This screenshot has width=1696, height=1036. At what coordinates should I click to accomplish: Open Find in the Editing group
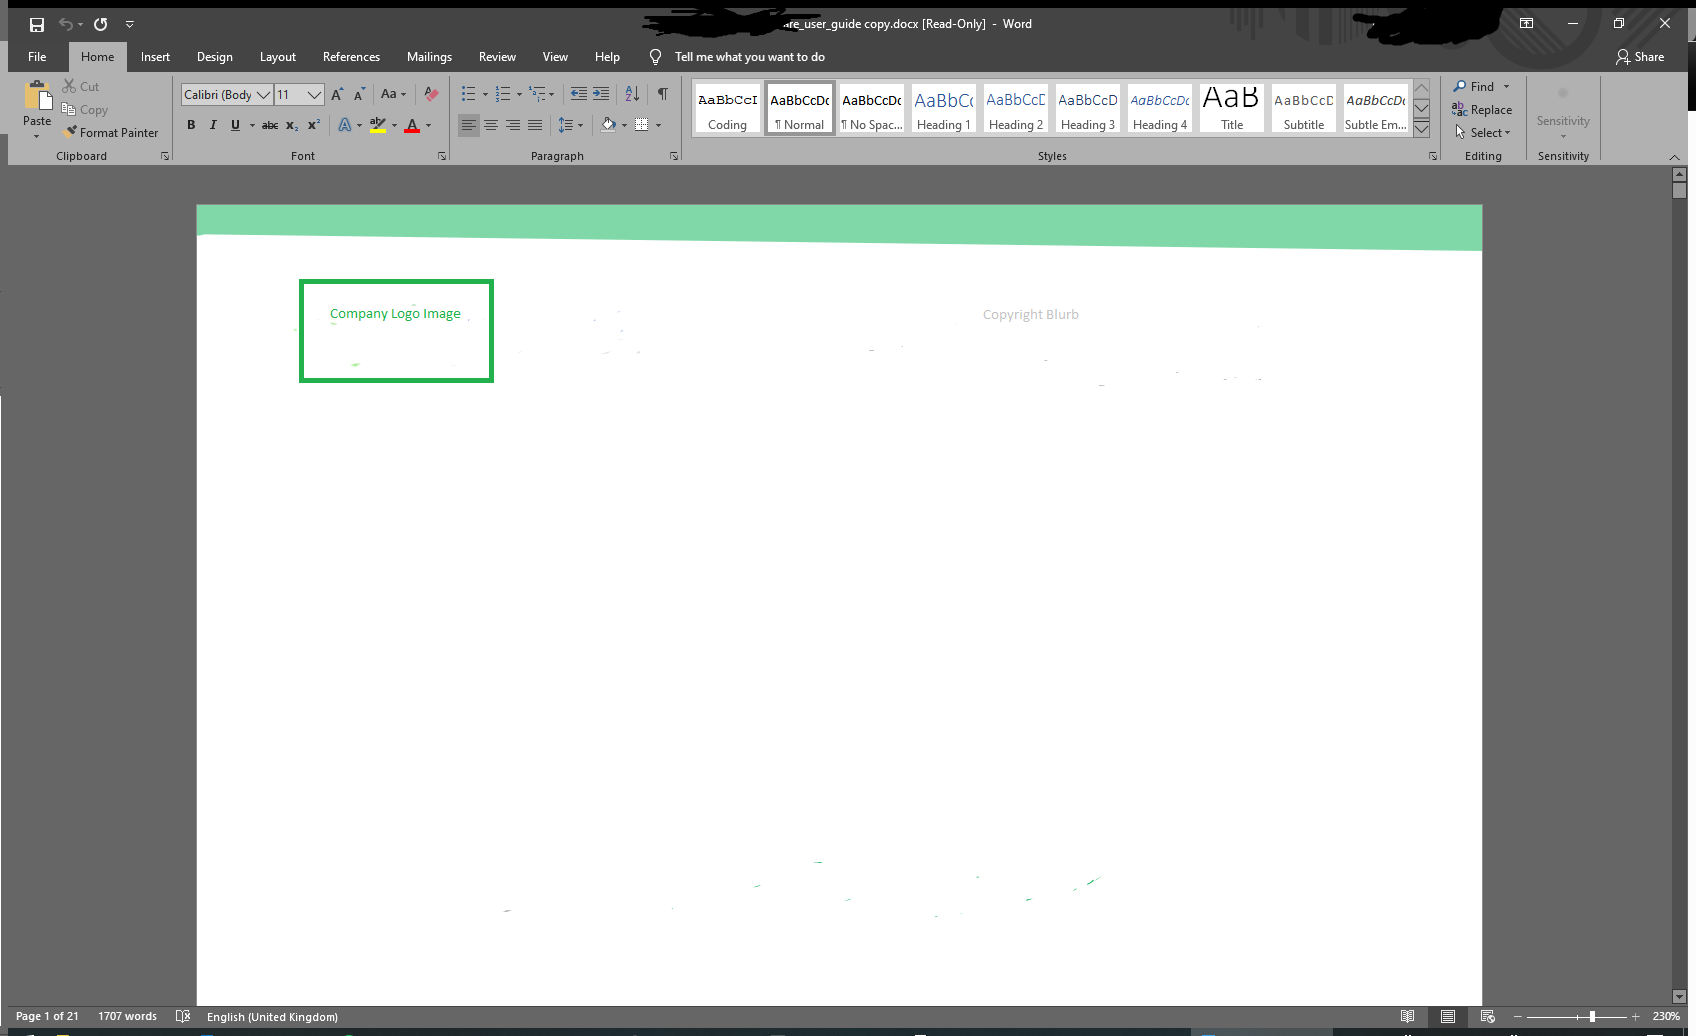coord(1474,87)
